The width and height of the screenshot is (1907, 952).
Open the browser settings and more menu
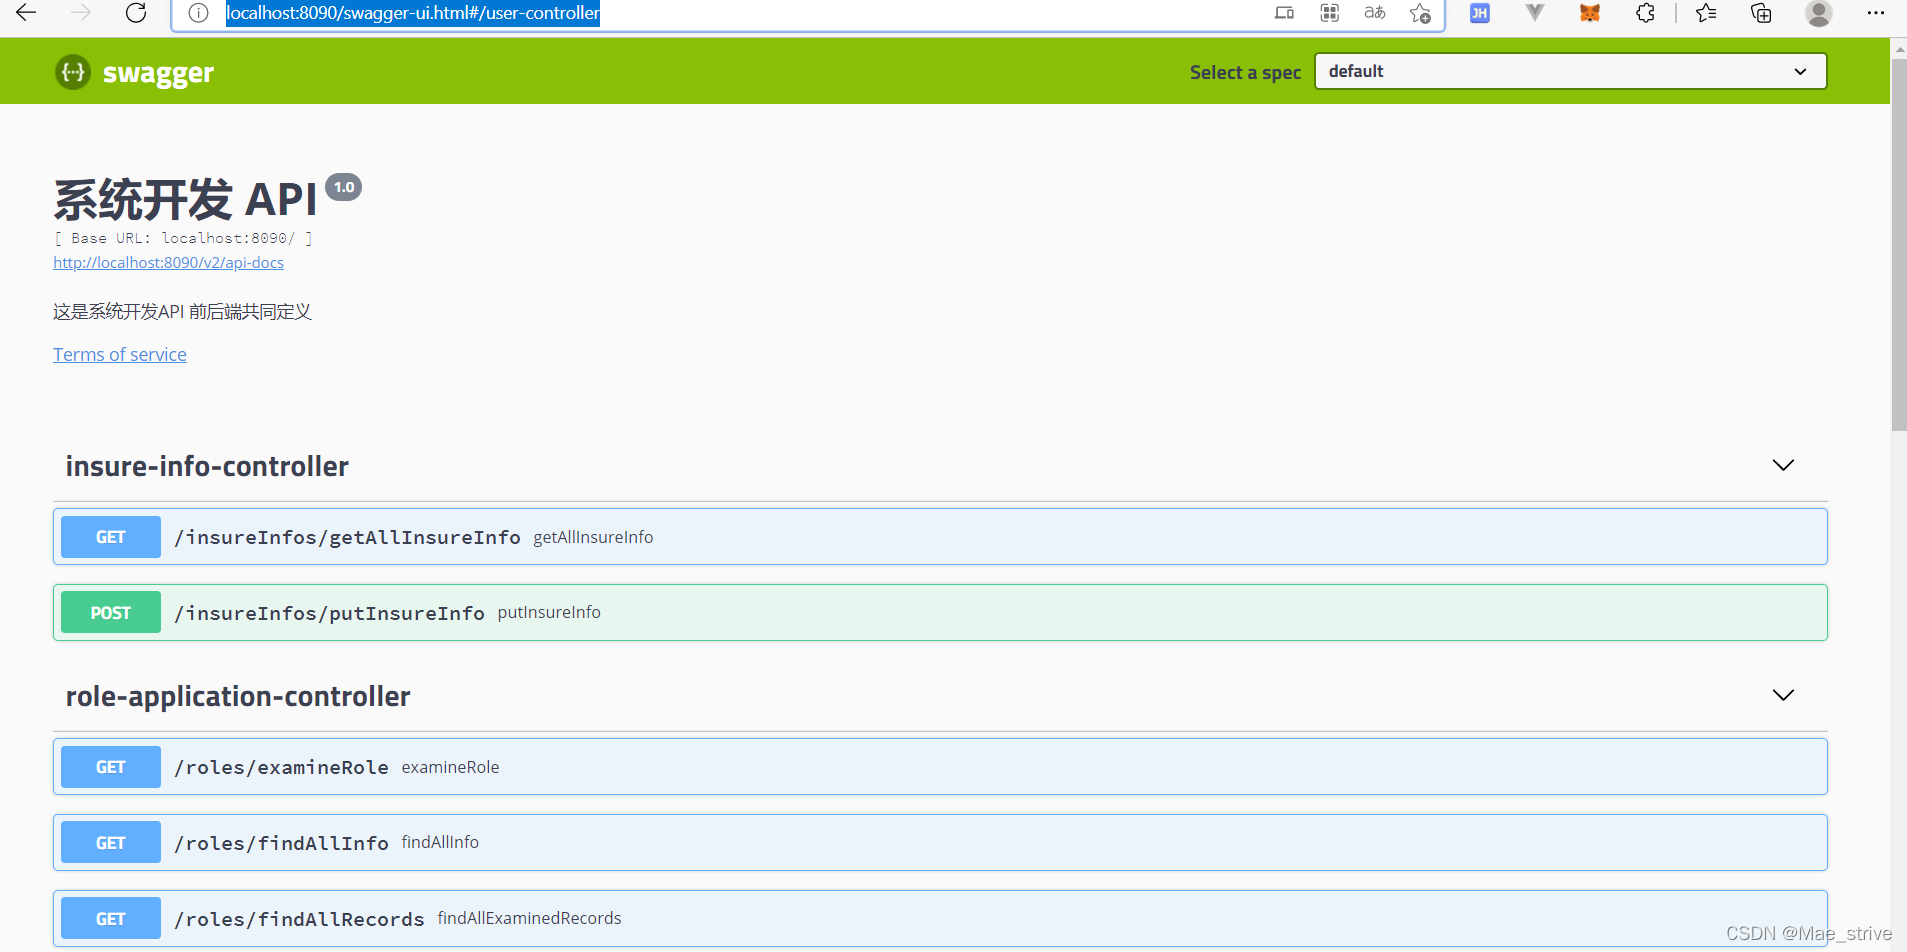[x=1875, y=13]
